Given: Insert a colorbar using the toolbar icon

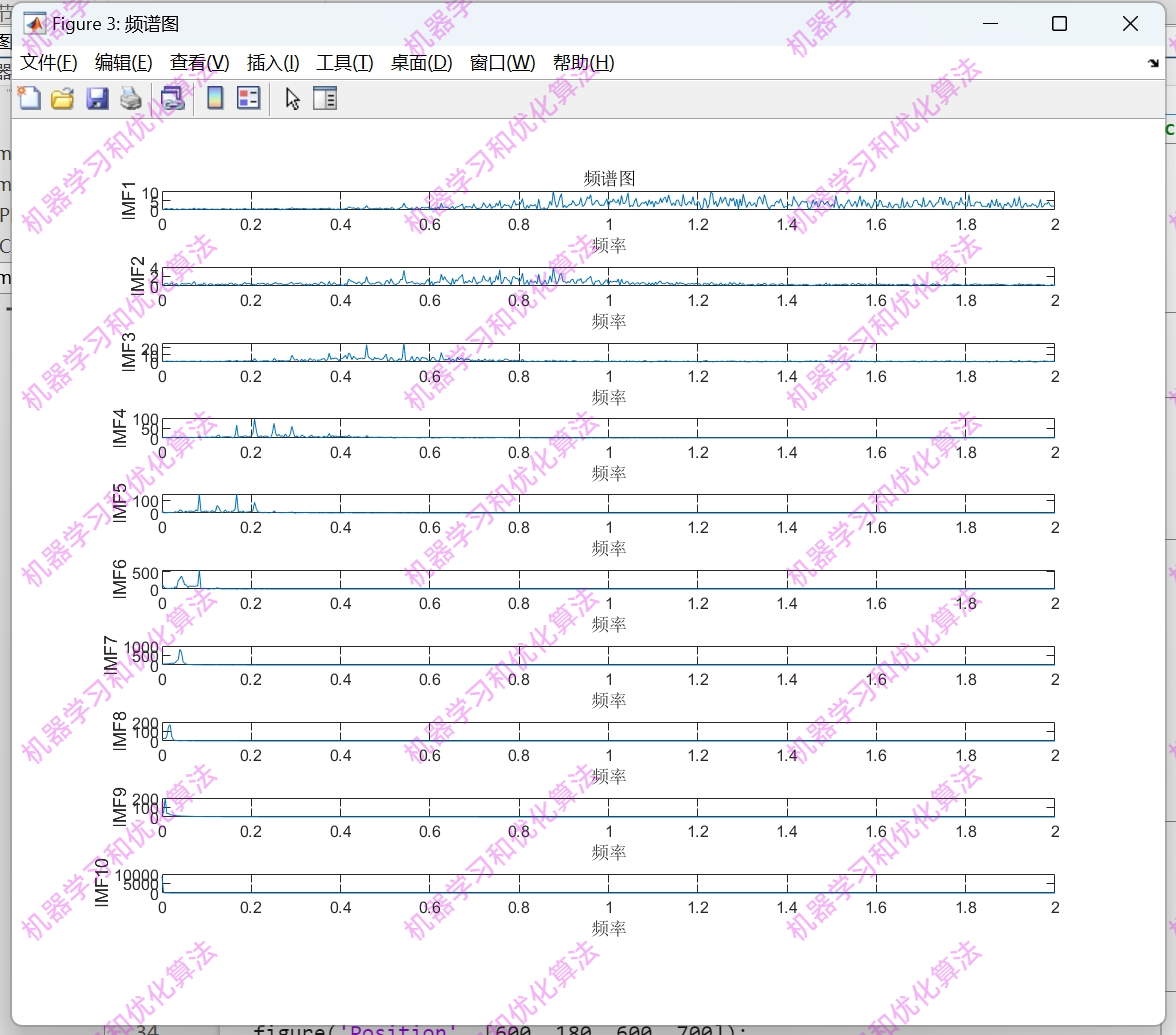Looking at the screenshot, I should pyautogui.click(x=214, y=98).
